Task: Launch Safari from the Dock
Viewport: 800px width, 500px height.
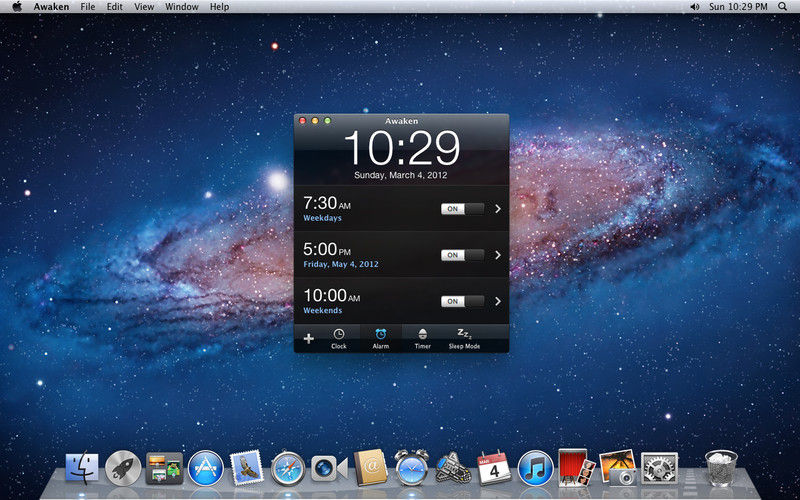Action: (x=288, y=468)
